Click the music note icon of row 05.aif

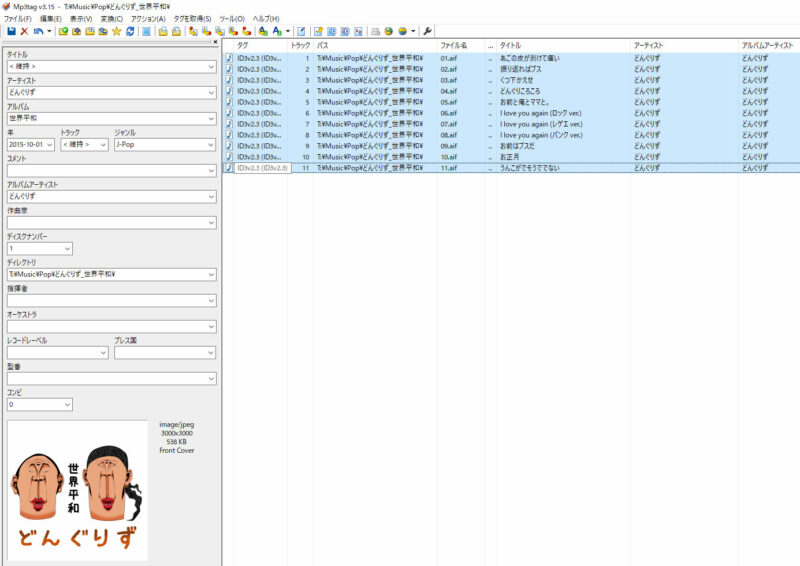(x=229, y=102)
